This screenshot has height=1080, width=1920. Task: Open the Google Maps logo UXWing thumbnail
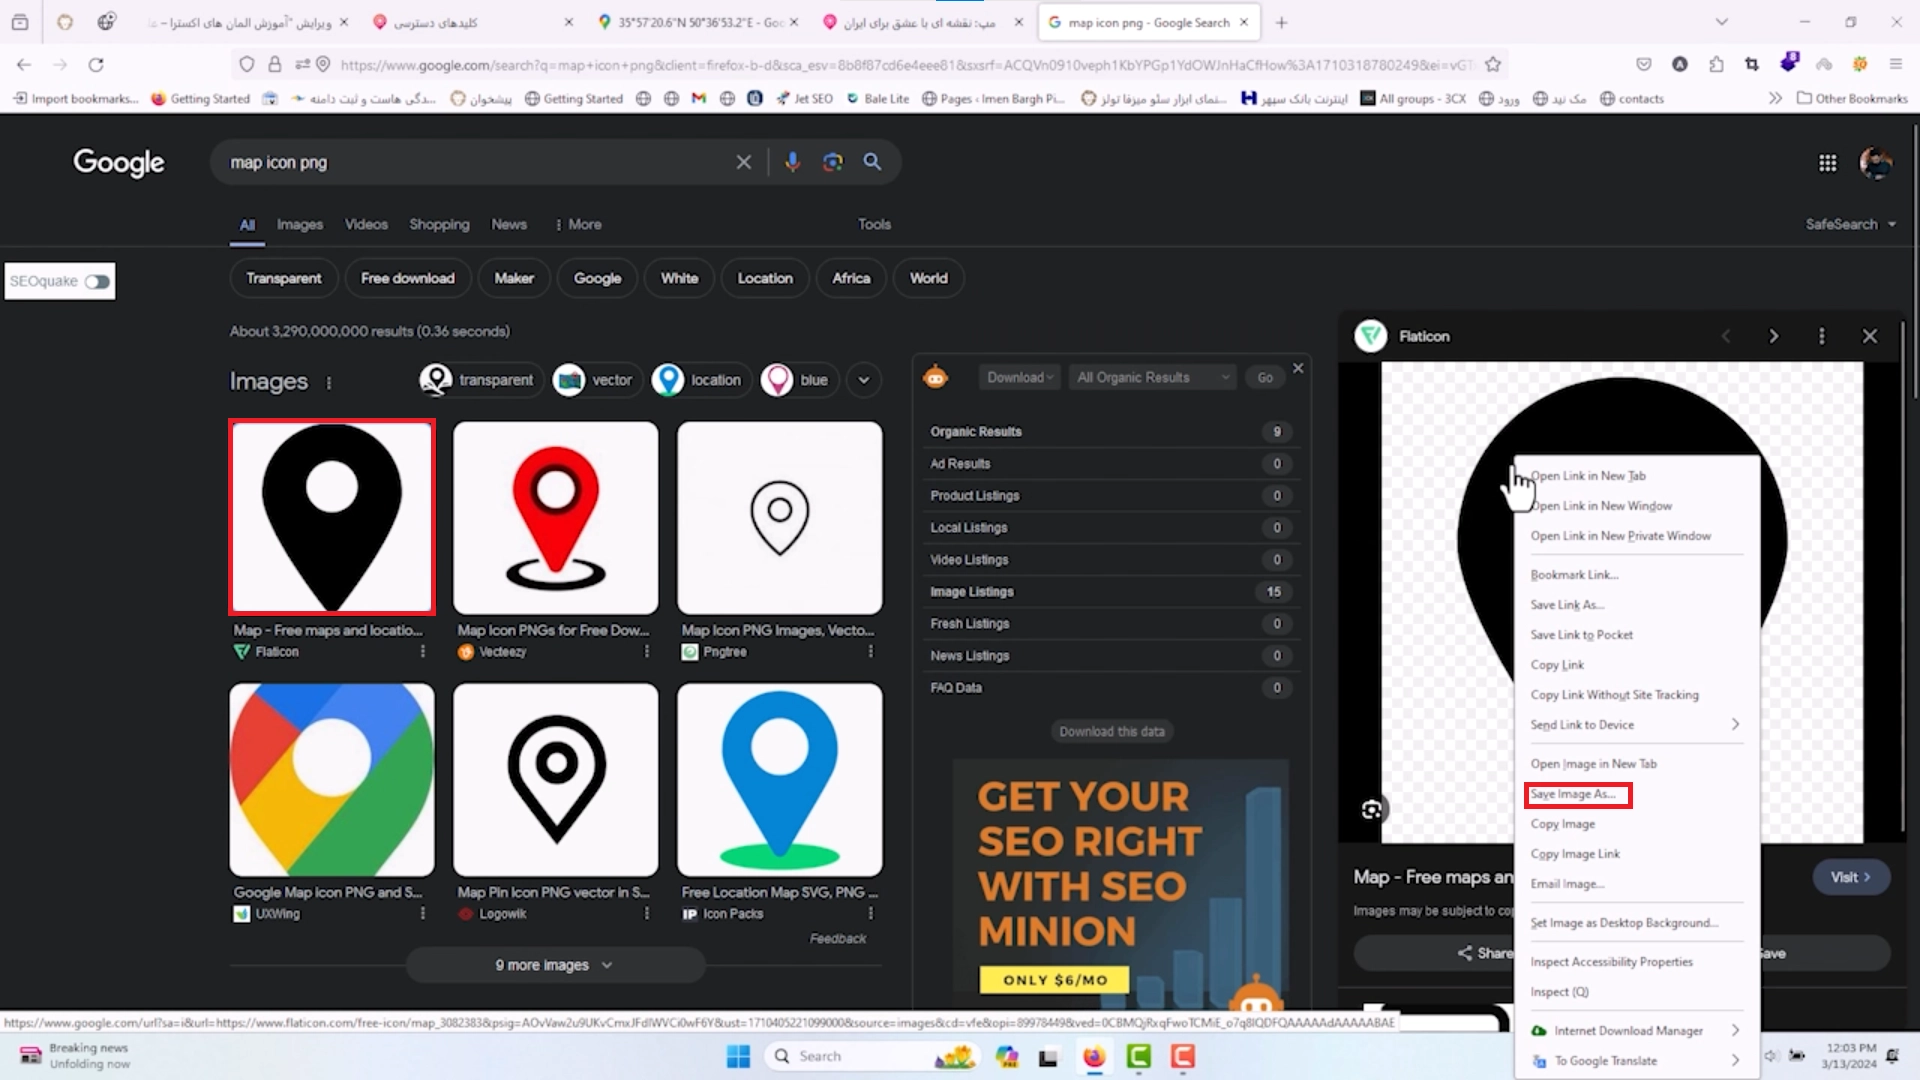[332, 780]
